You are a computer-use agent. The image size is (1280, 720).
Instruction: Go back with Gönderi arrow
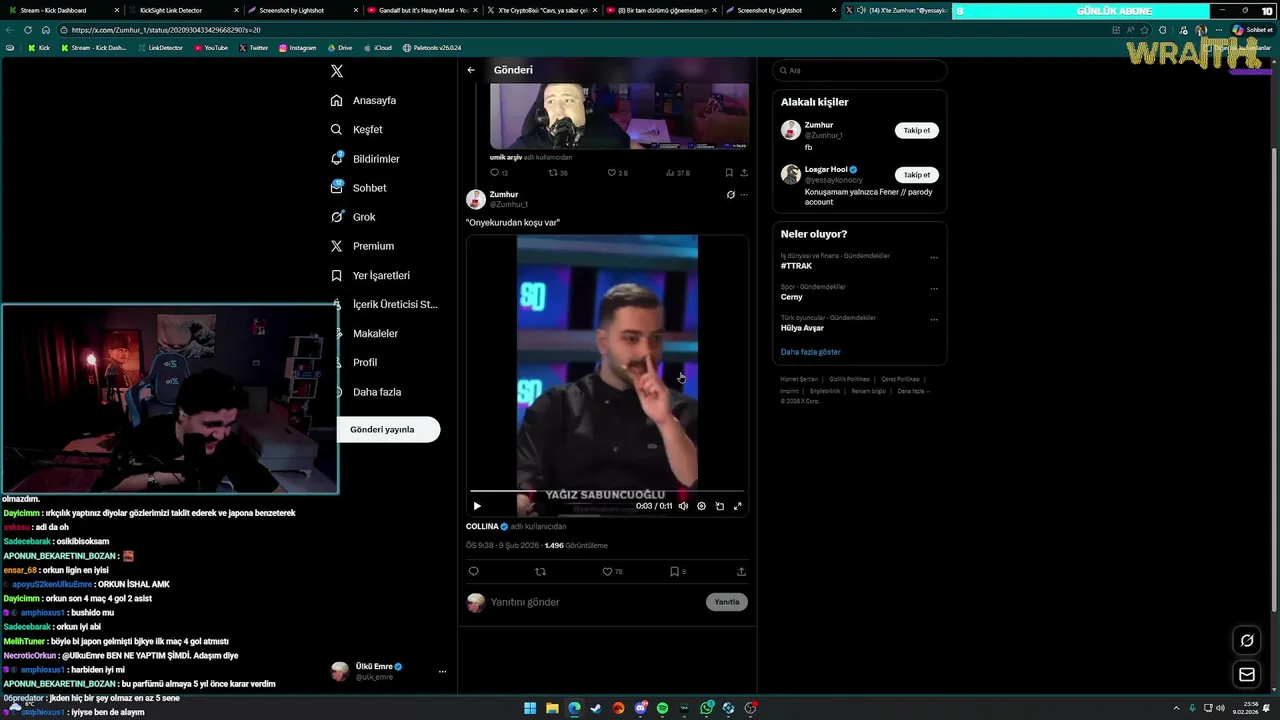point(471,70)
